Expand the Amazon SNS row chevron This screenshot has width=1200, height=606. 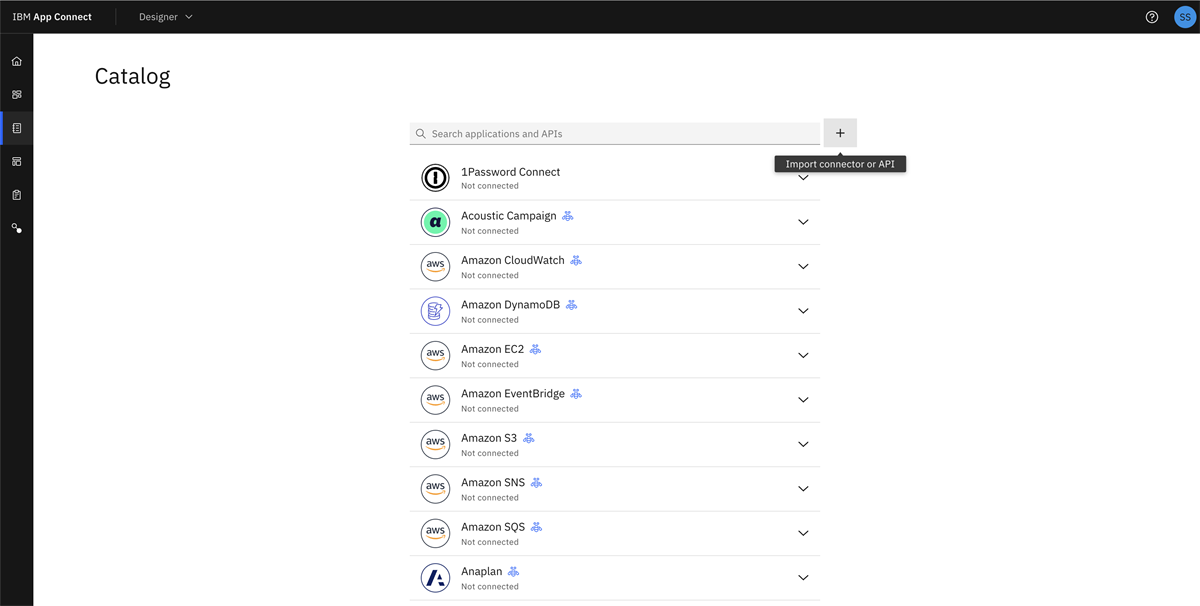803,489
